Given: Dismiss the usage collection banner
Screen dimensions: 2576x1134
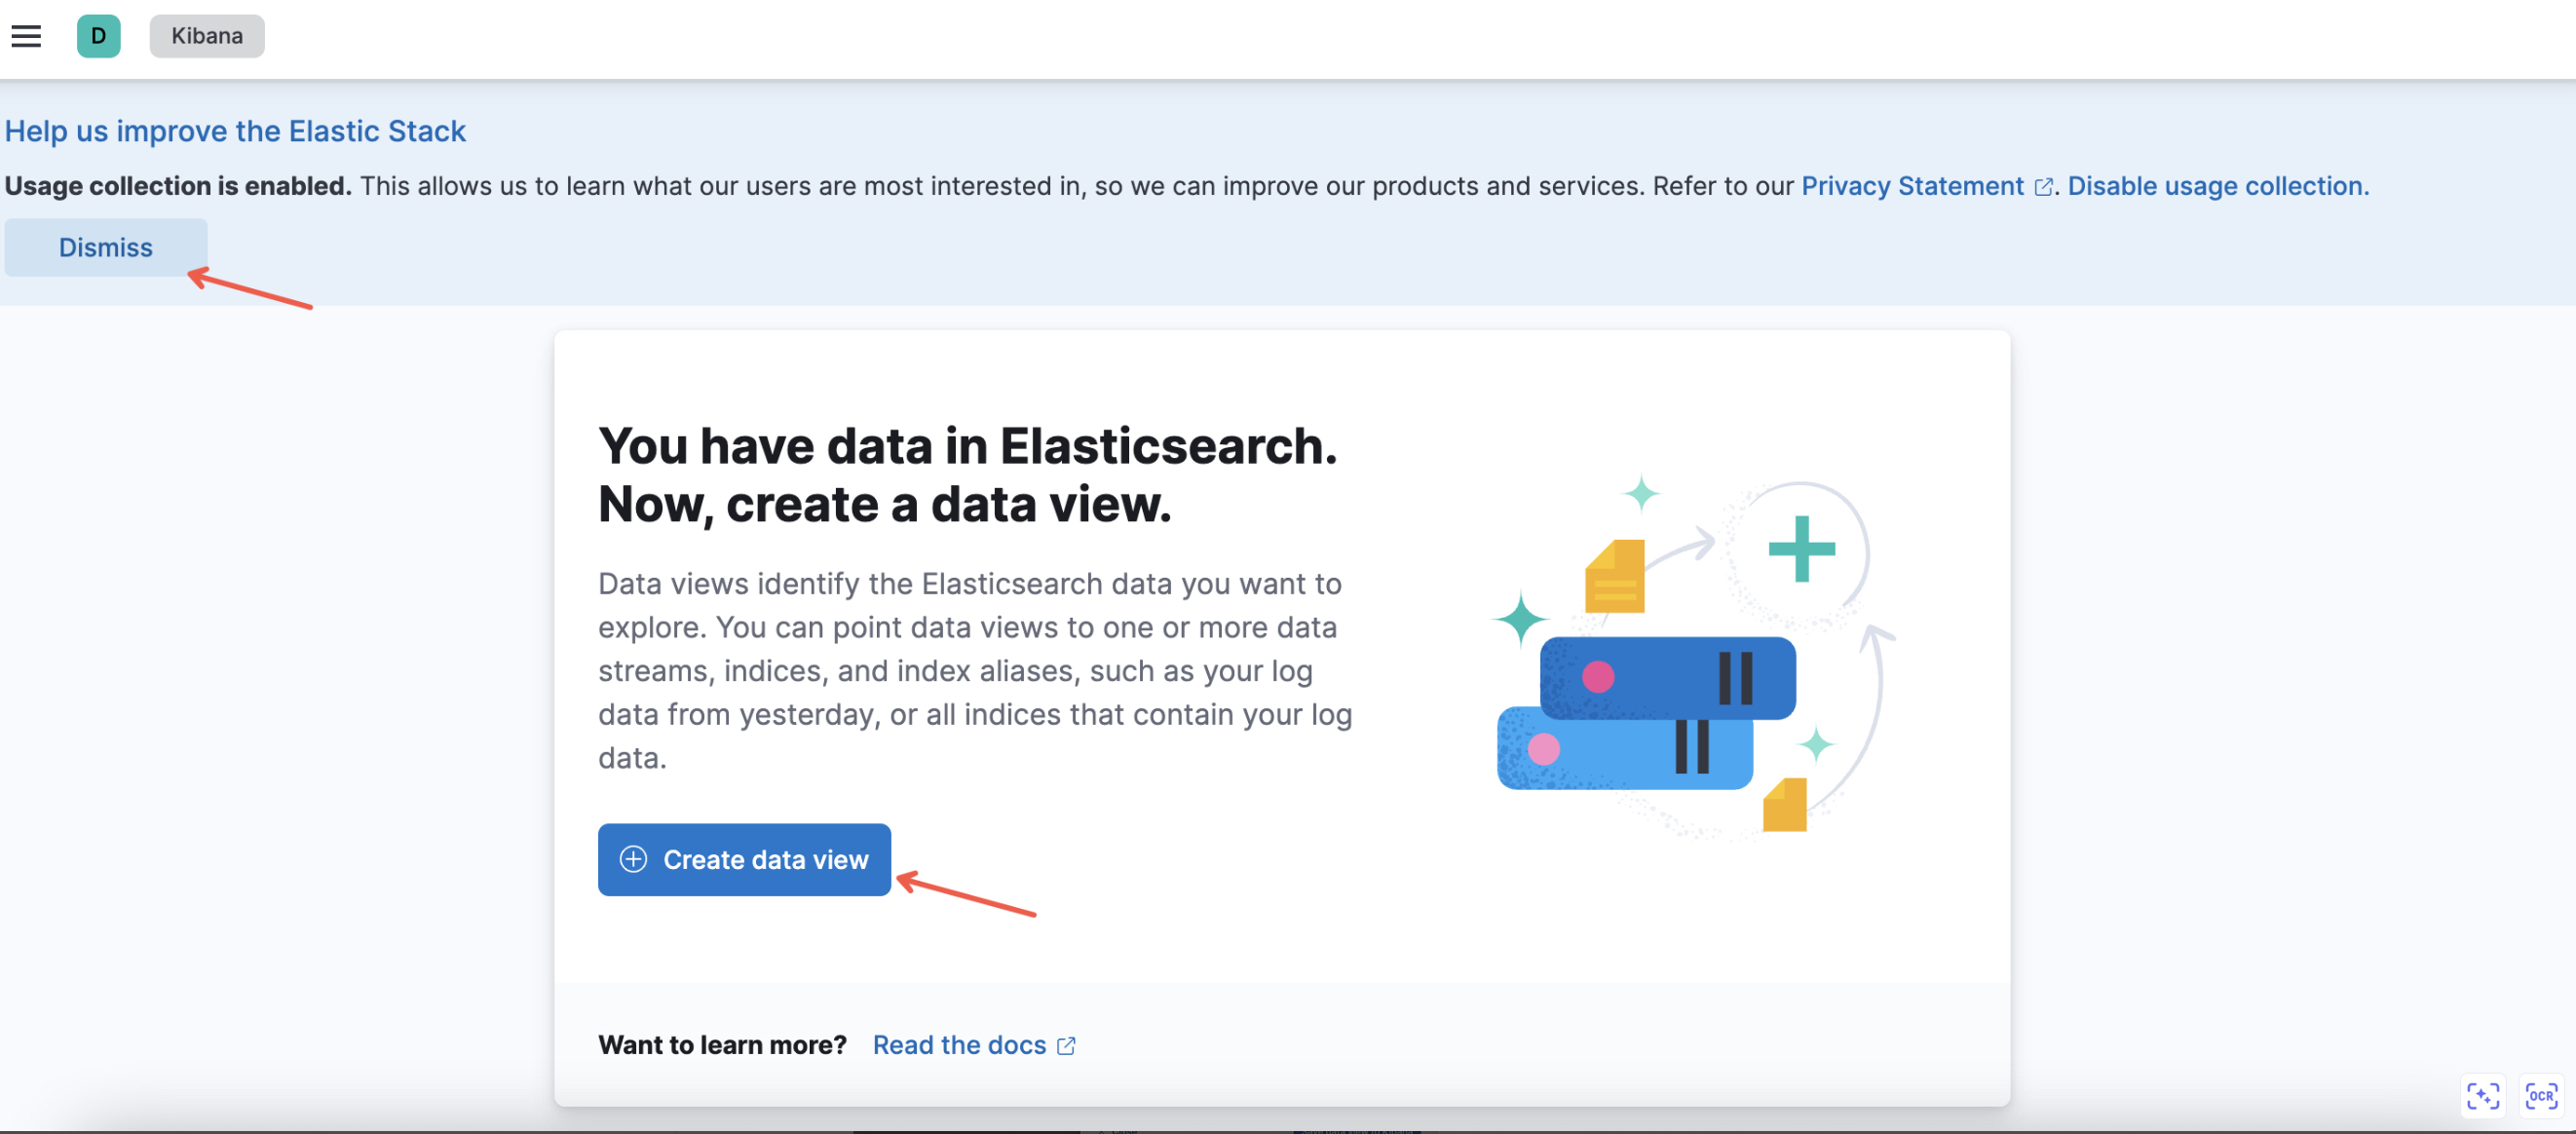Looking at the screenshot, I should [x=106, y=247].
